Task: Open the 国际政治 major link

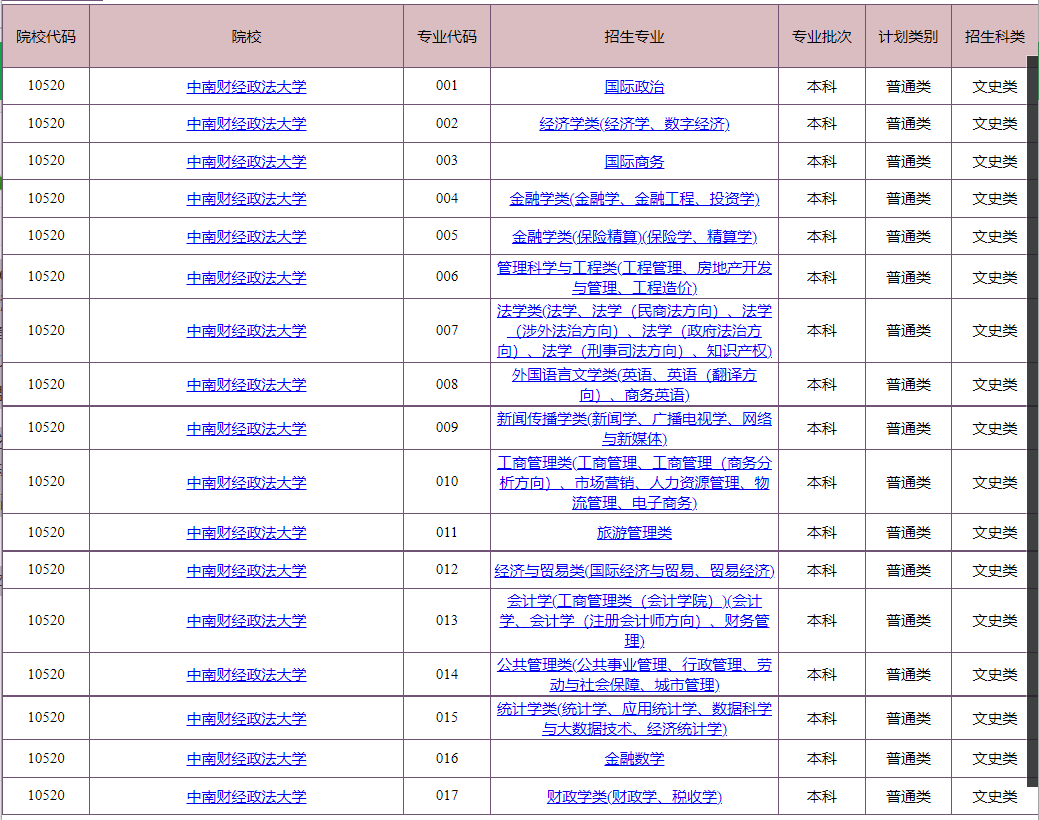Action: [x=634, y=87]
